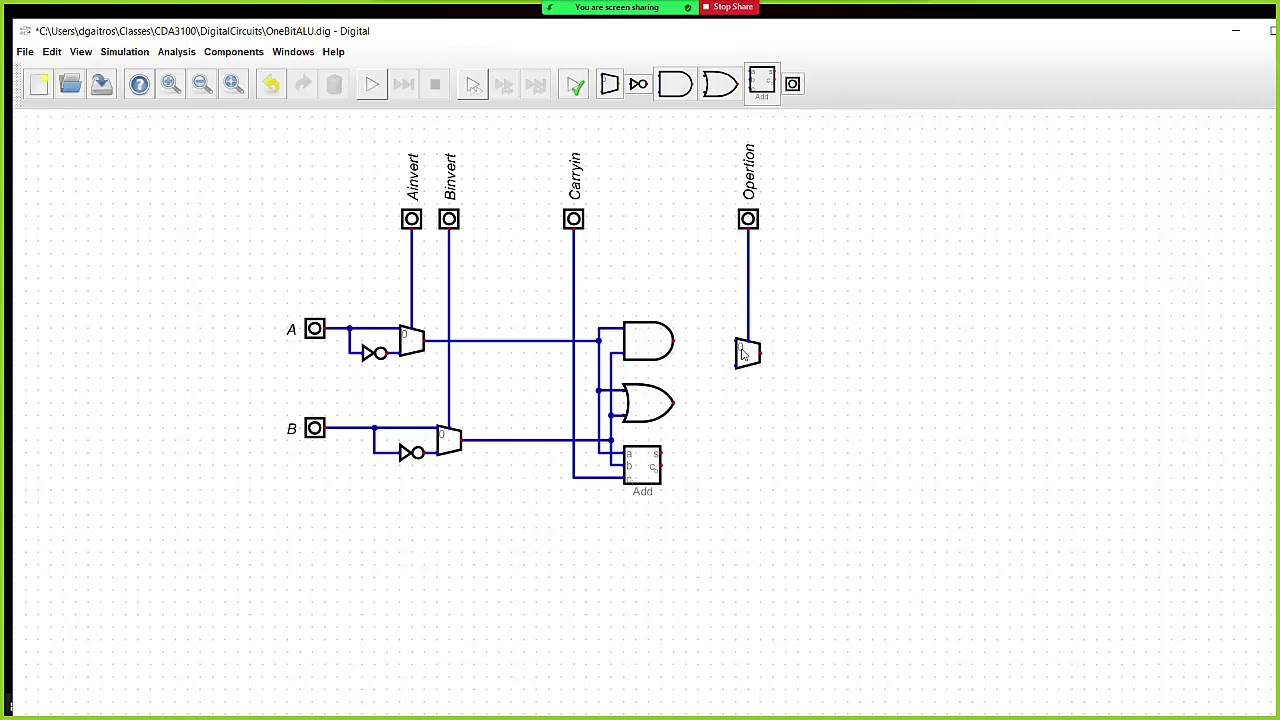Zoom in on the circuit
1280x720 pixels.
click(x=171, y=85)
